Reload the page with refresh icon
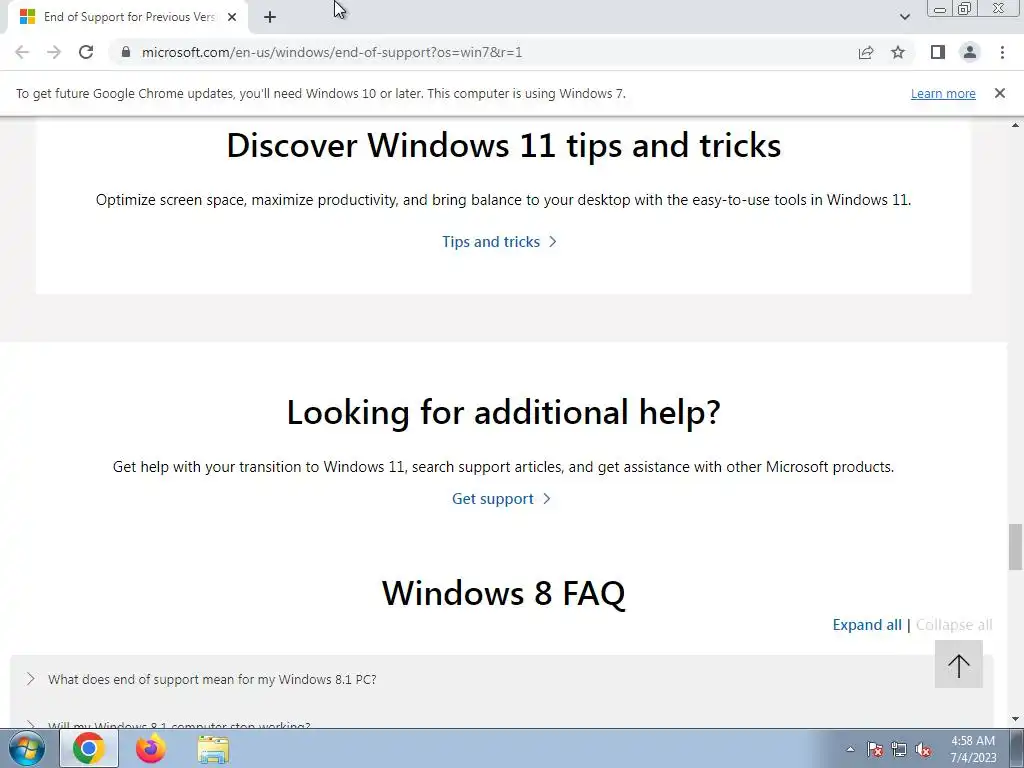 pyautogui.click(x=86, y=52)
